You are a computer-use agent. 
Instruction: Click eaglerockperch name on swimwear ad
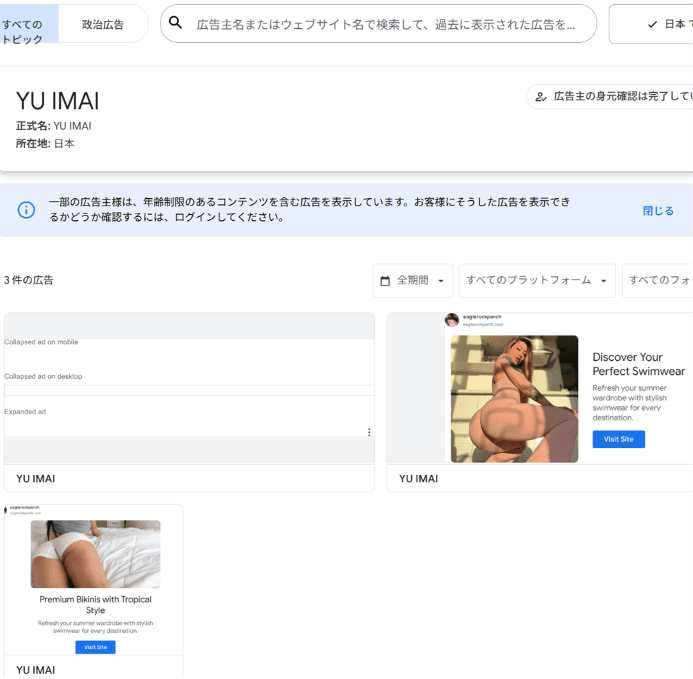(482, 317)
